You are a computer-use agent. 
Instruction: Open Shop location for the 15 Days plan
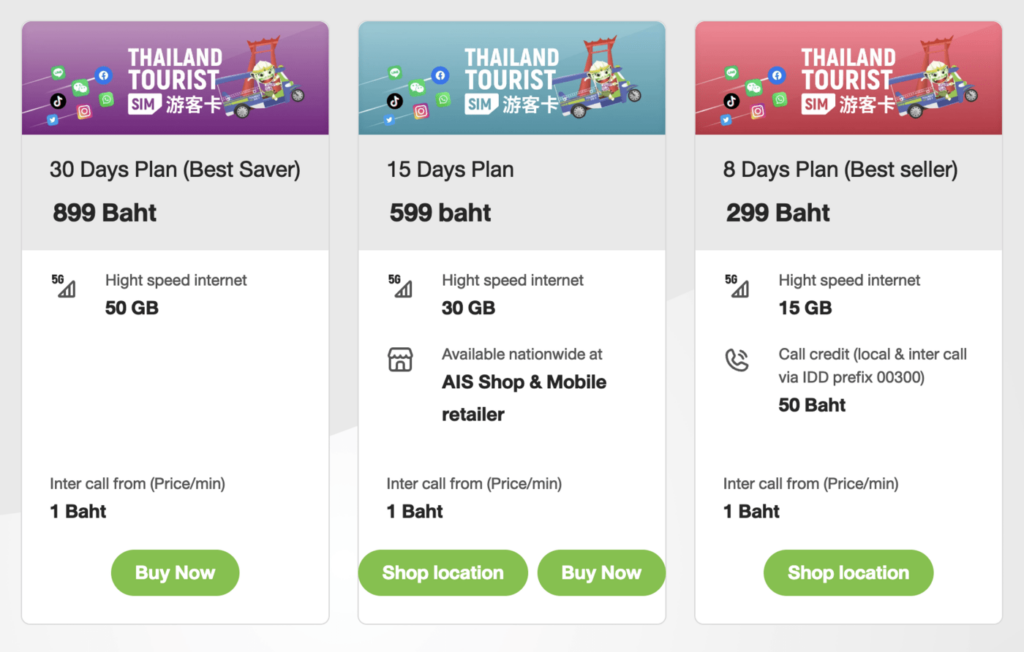pyautogui.click(x=443, y=572)
